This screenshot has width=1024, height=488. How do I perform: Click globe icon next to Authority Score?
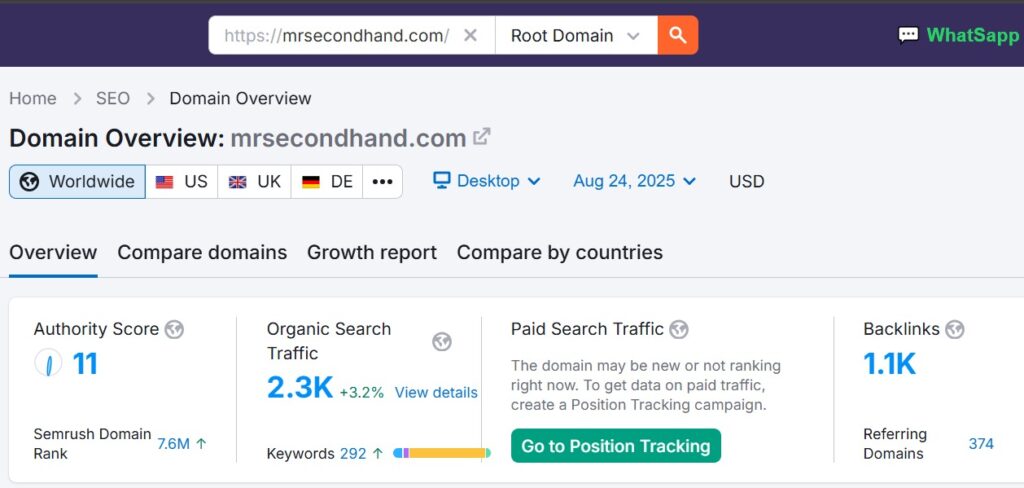174,329
